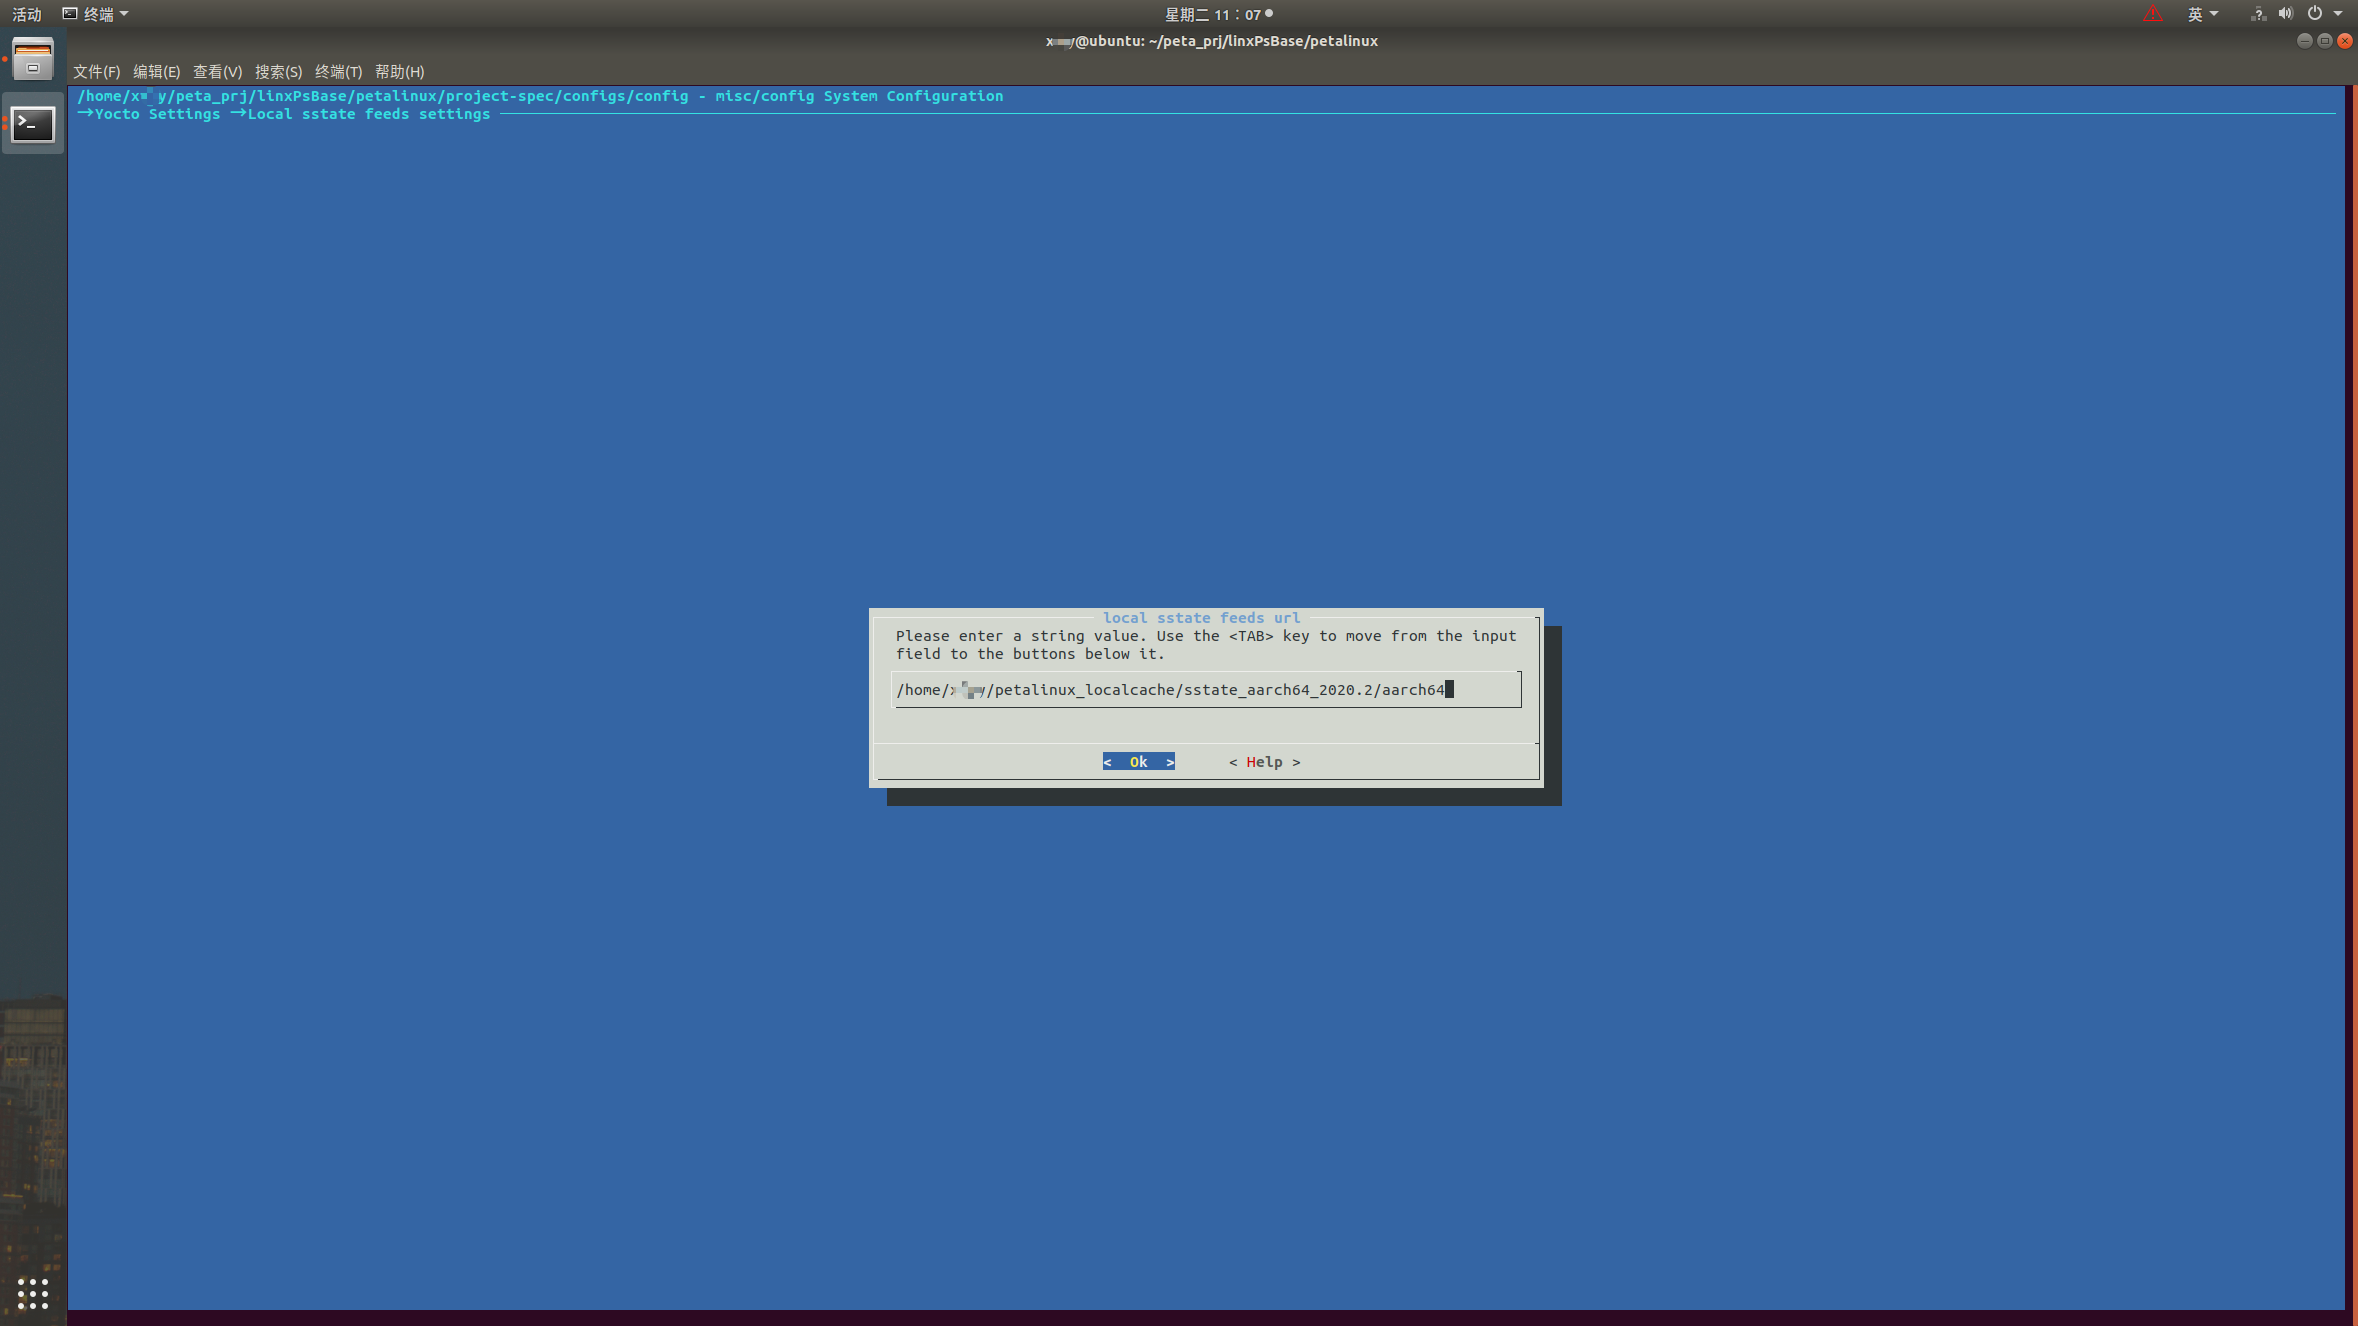
Task: Click the sstate feeds url text field
Action: click(x=1205, y=689)
